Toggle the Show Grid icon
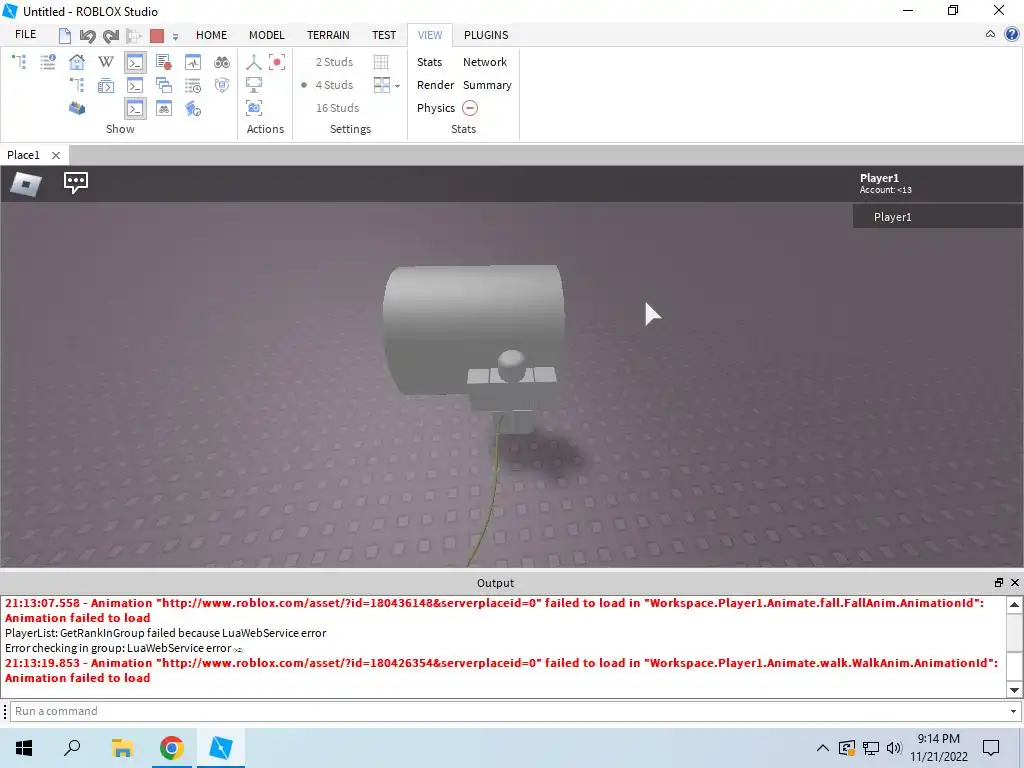 click(x=381, y=62)
